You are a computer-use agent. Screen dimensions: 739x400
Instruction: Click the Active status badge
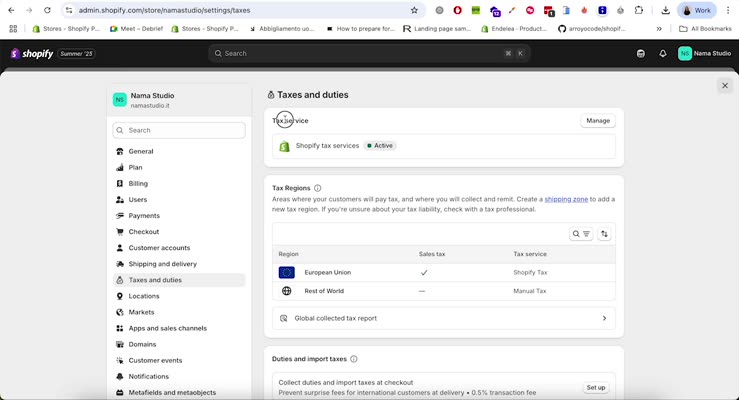click(380, 146)
